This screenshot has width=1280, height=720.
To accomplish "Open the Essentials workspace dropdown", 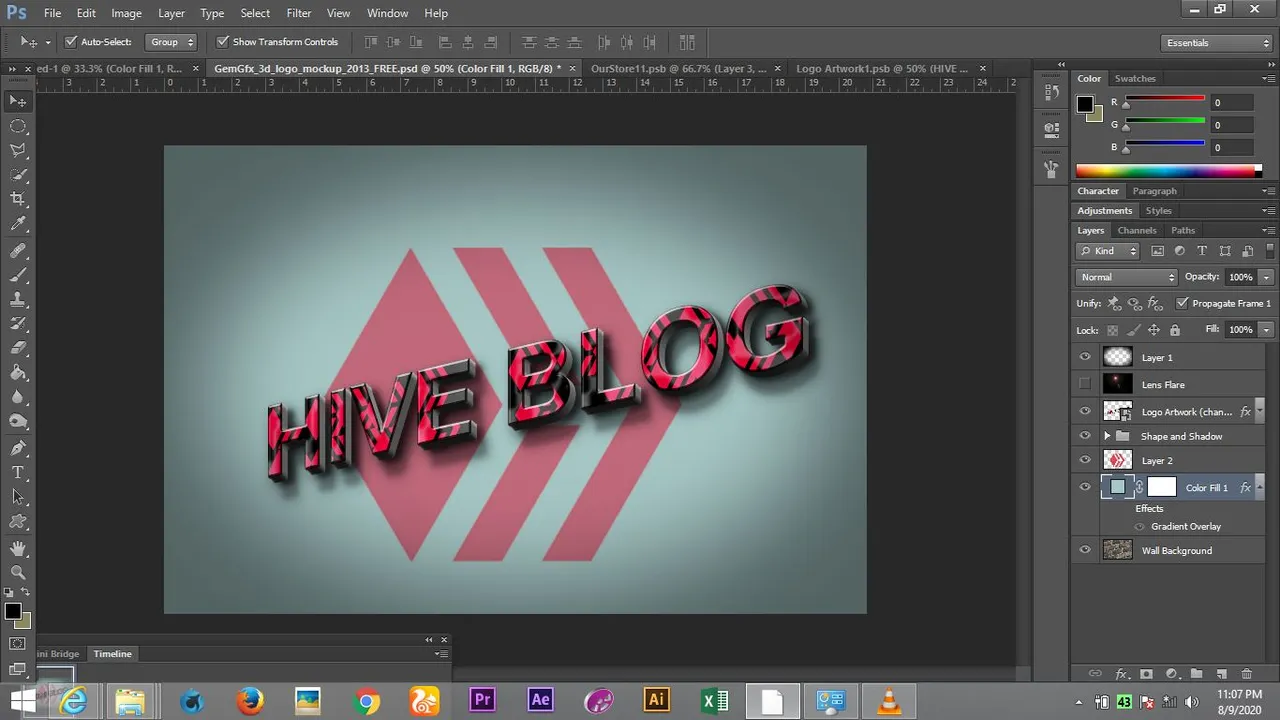I will coord(1217,43).
